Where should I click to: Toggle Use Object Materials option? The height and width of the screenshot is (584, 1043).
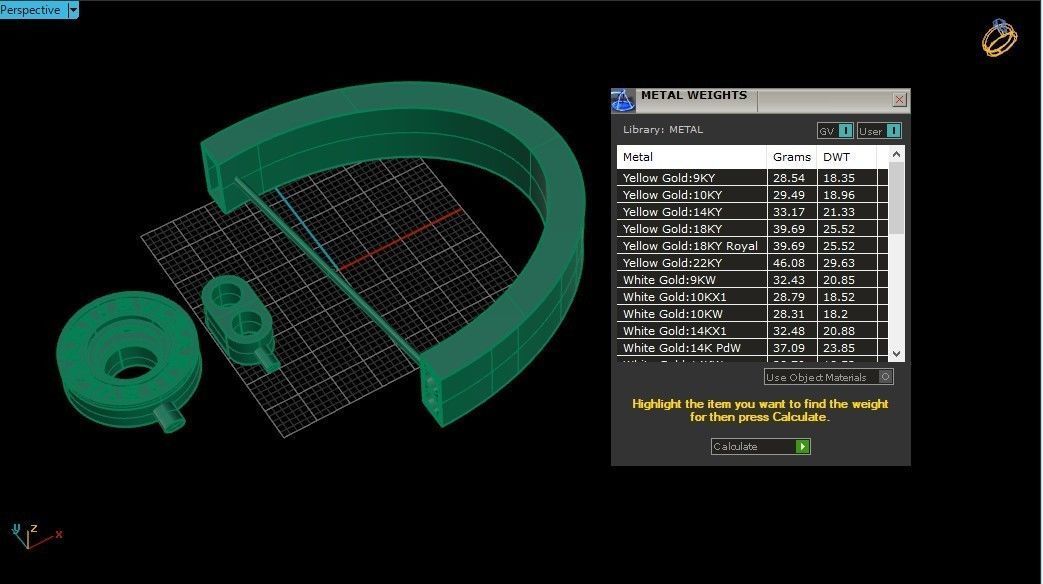point(829,377)
